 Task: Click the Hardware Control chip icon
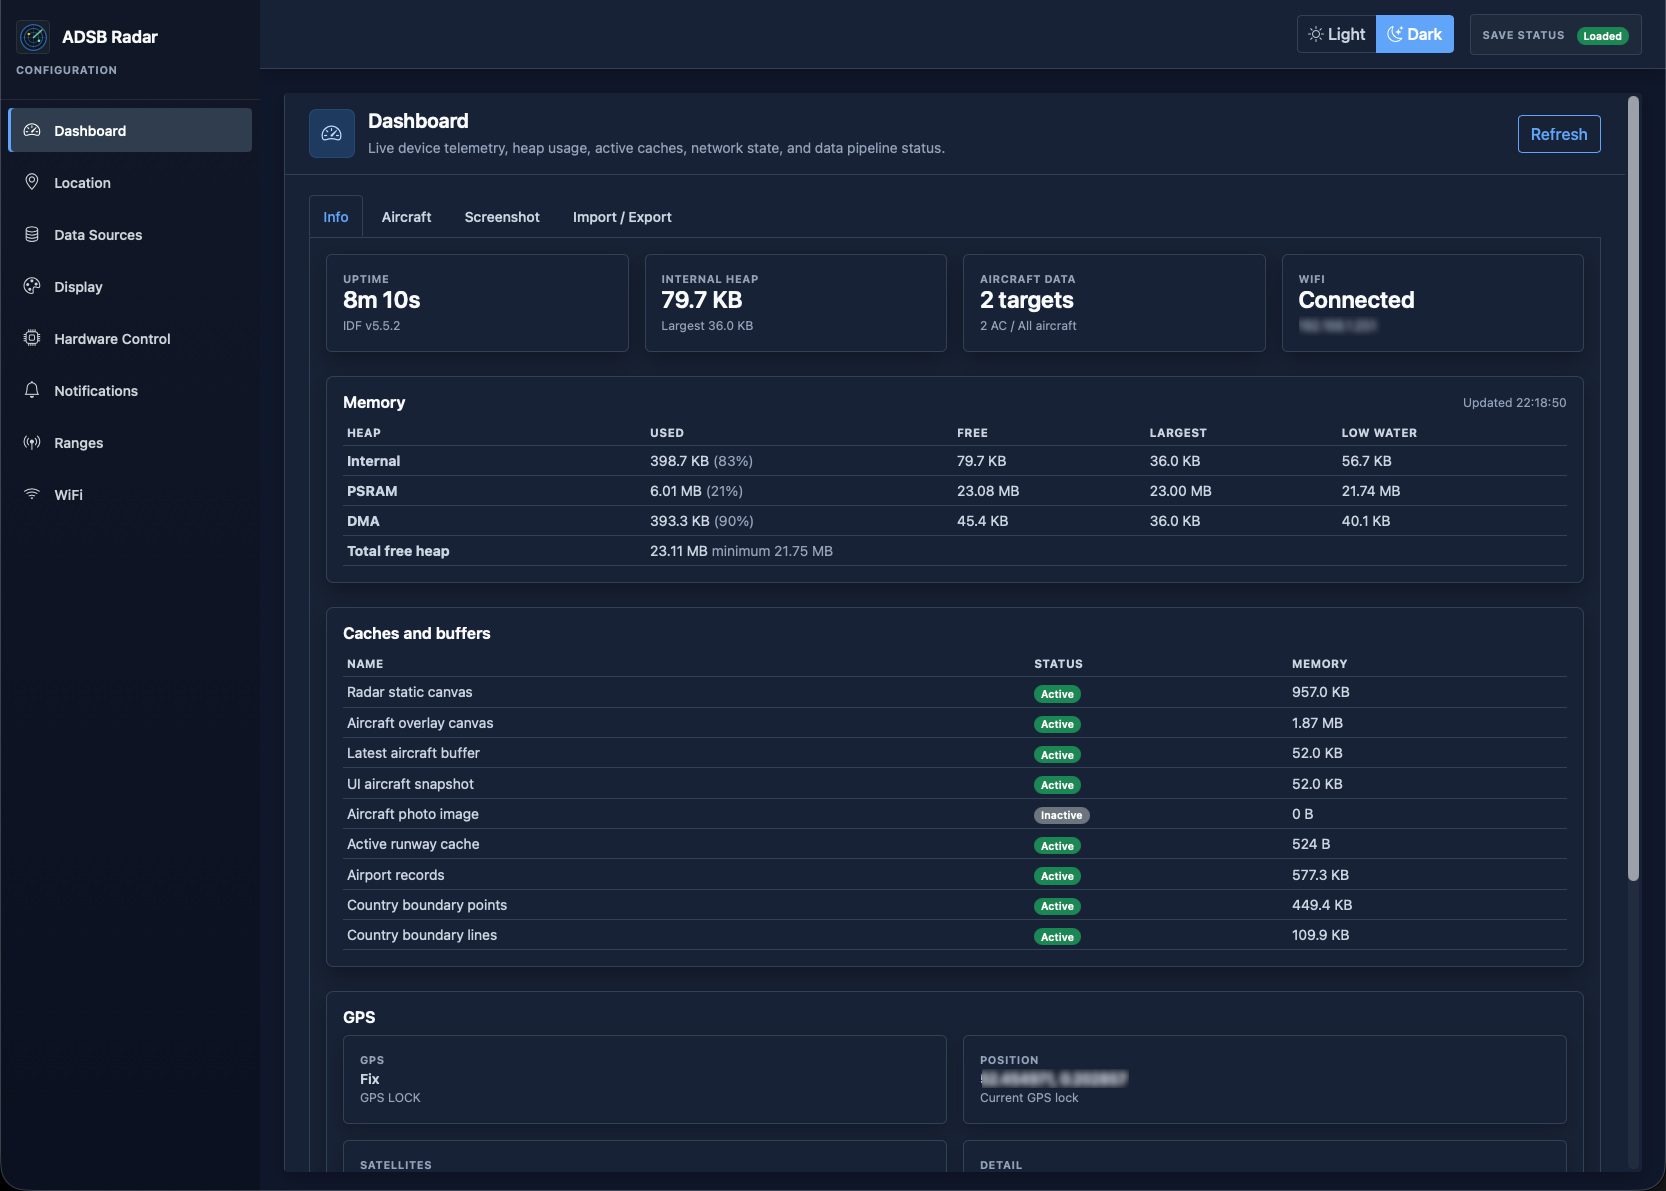pyautogui.click(x=32, y=338)
